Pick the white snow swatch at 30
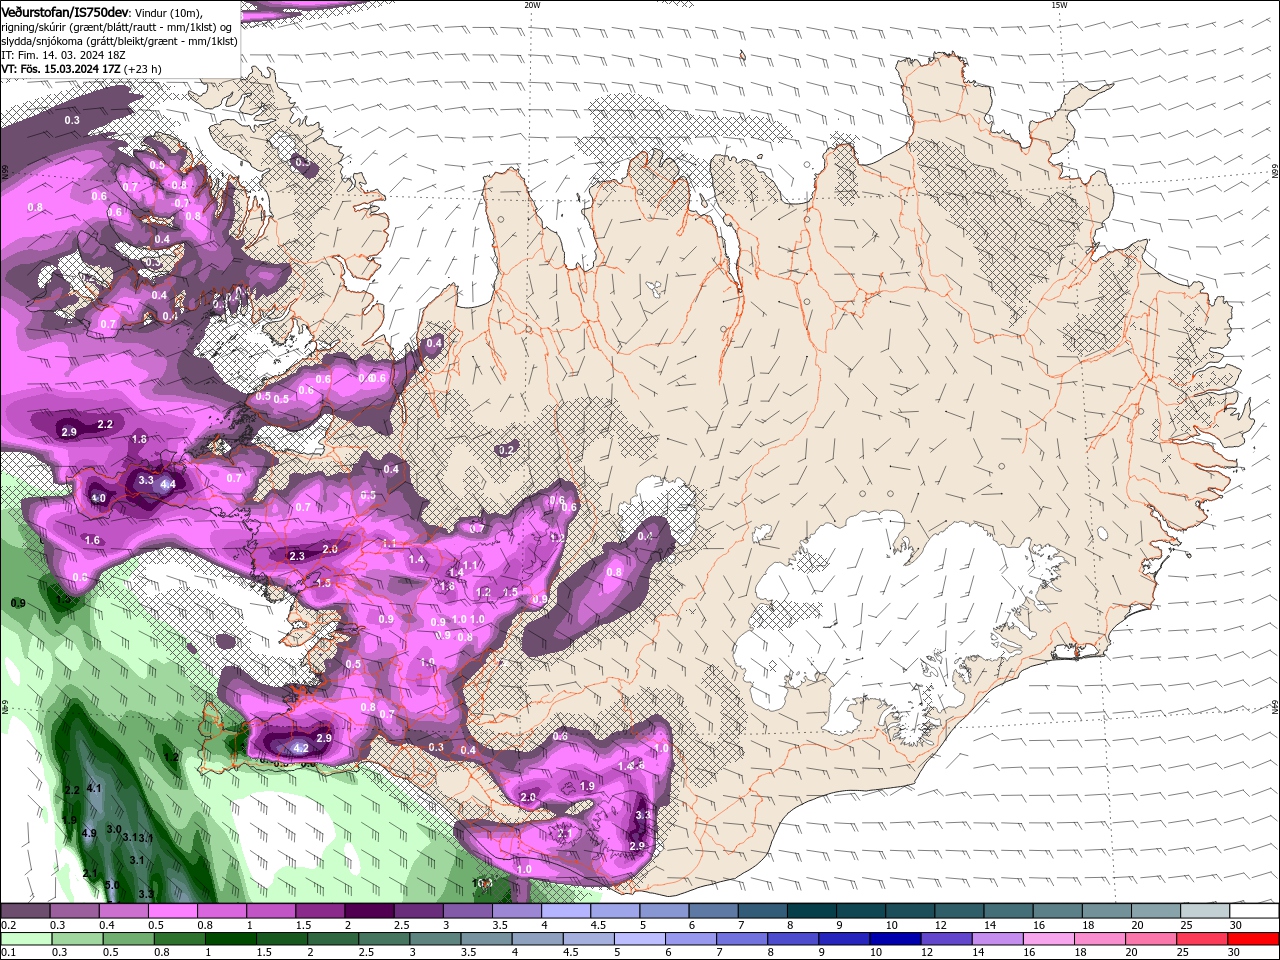This screenshot has width=1280, height=960. 1254,912
